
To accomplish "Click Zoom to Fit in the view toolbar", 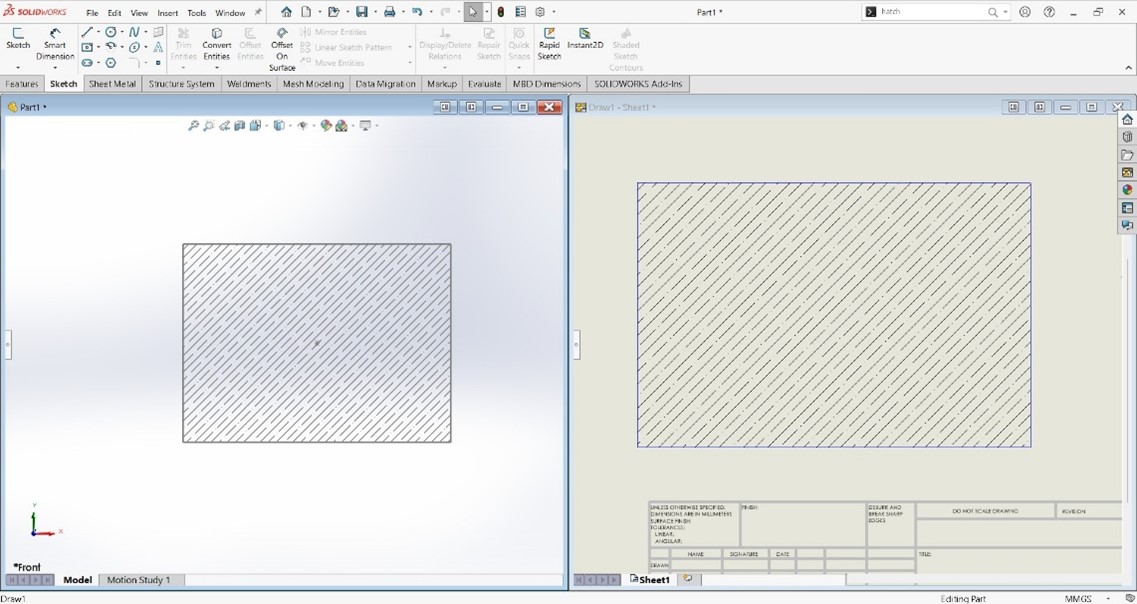I will click(194, 125).
